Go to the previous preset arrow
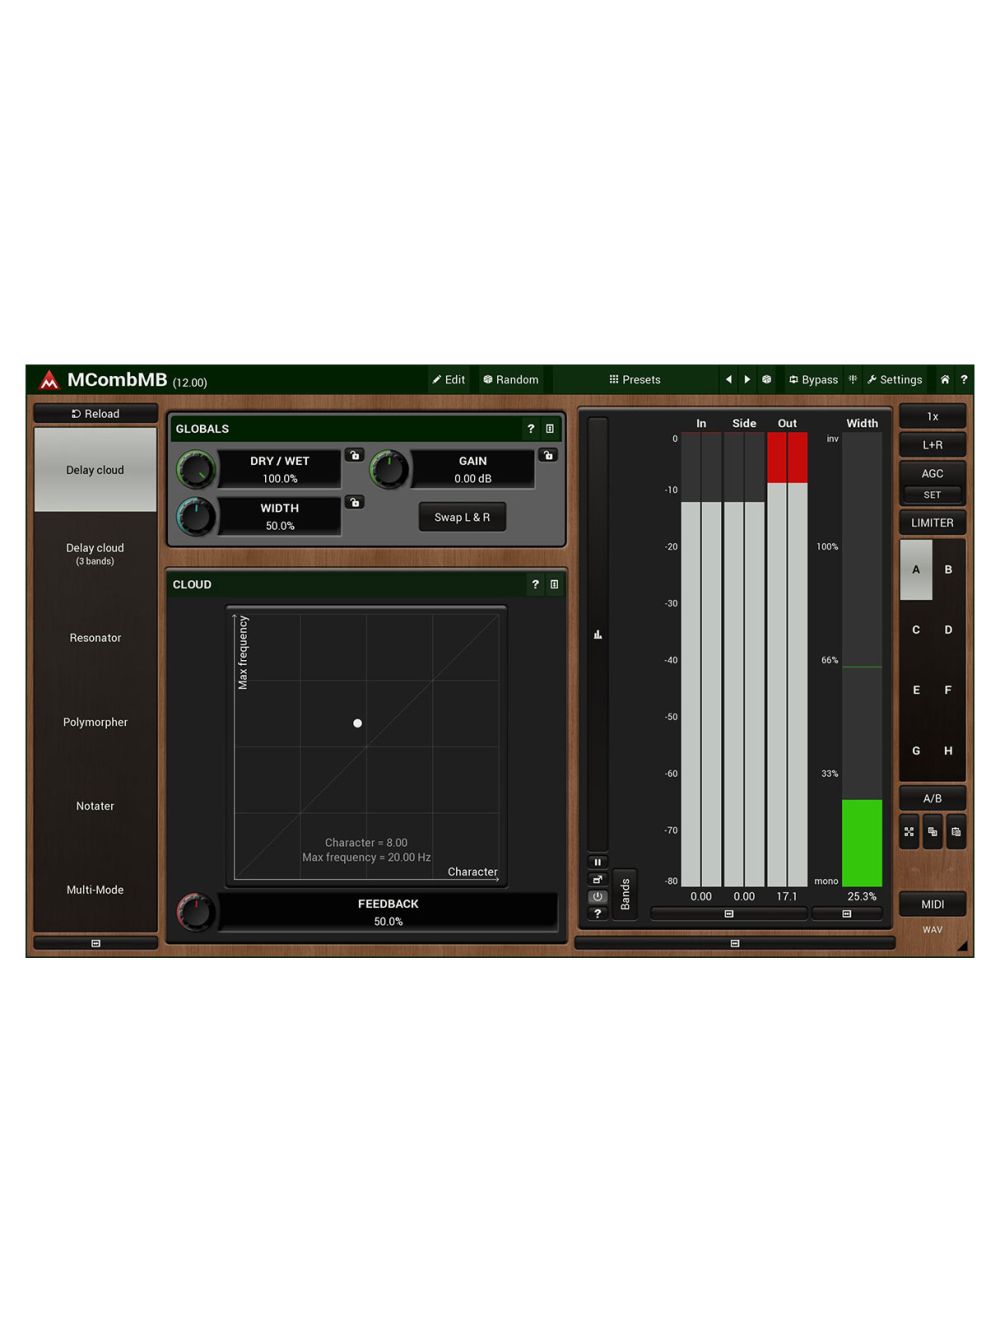Viewport: 1000px width, 1320px height. [729, 380]
